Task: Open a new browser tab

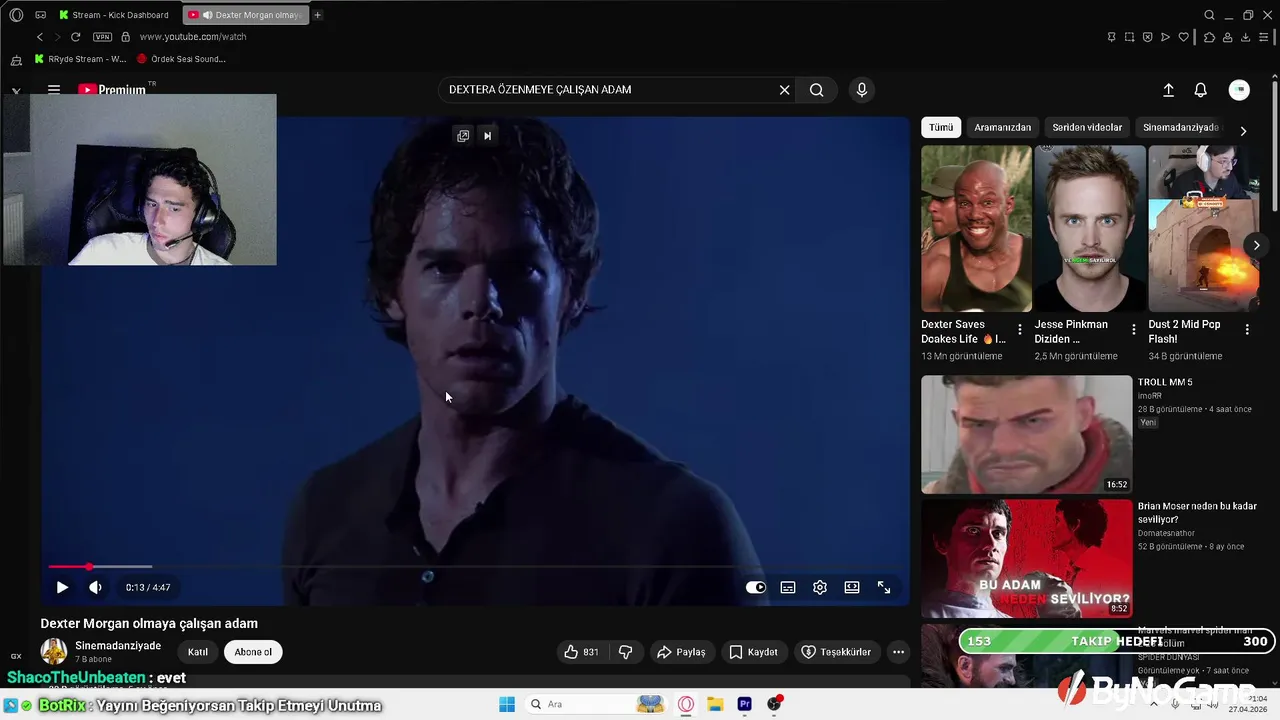Action: [318, 15]
